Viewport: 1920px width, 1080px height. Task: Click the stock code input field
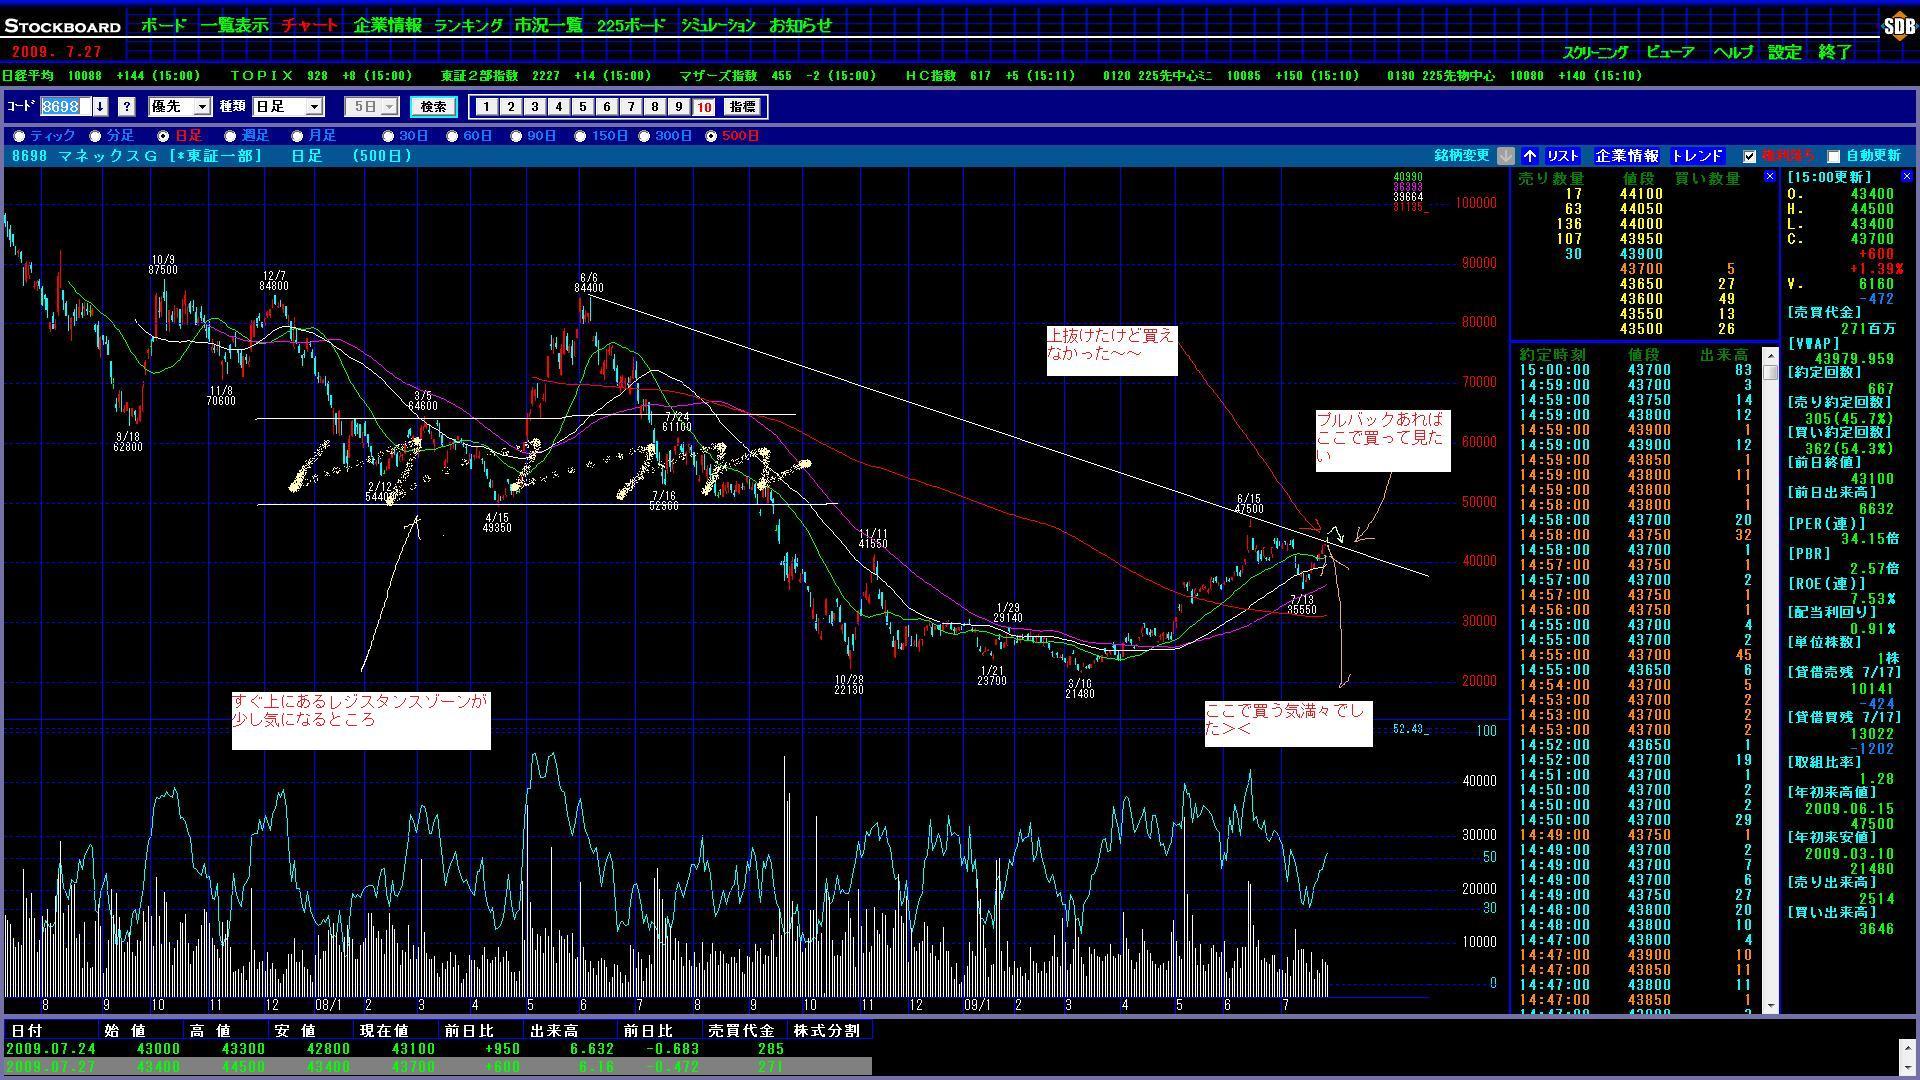66,107
